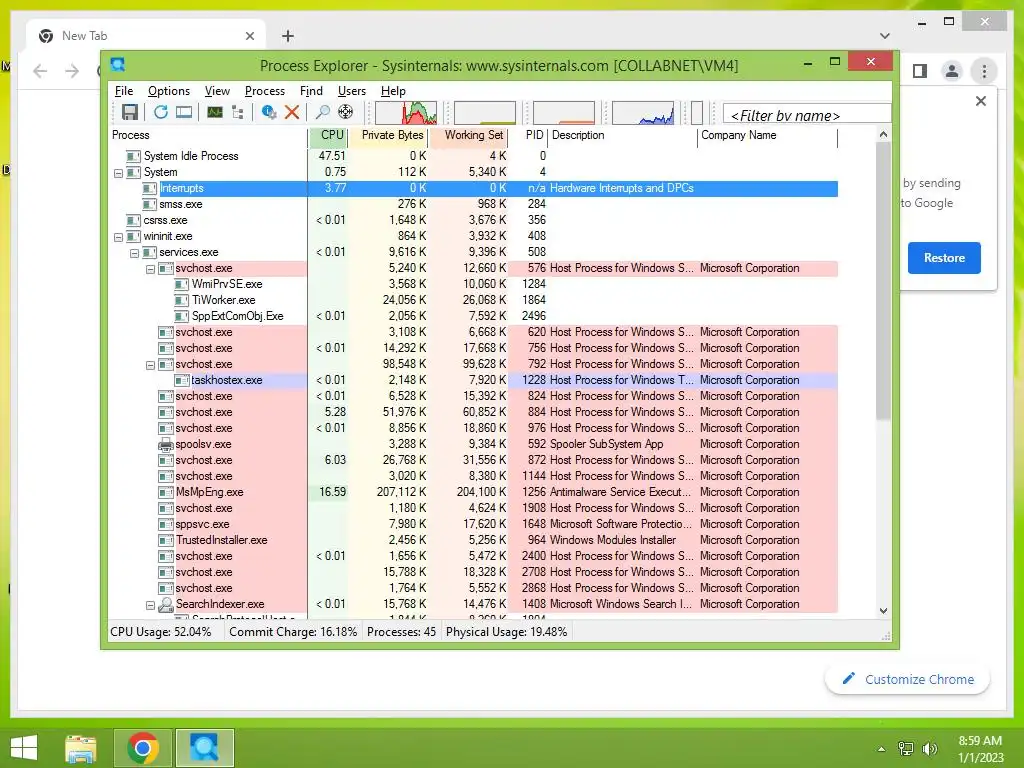Collapse the wininit.exe tree node
The image size is (1024, 768).
(x=118, y=237)
